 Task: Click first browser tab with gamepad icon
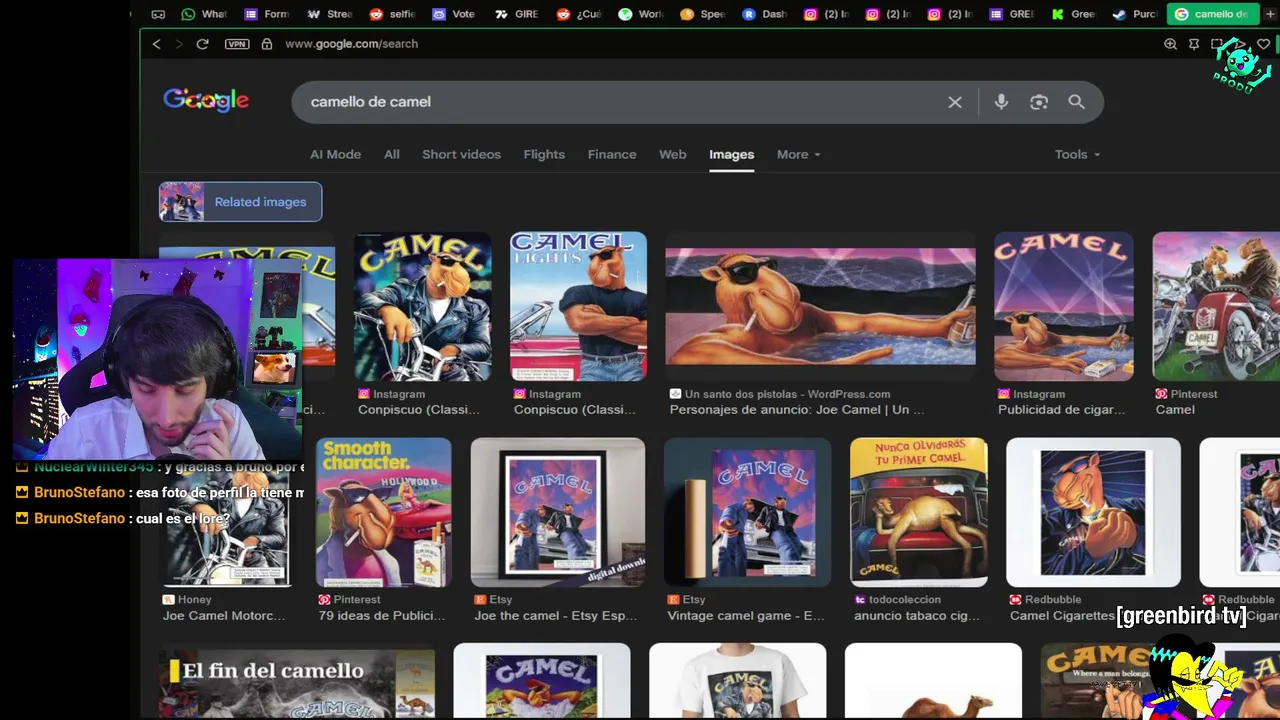(x=158, y=14)
